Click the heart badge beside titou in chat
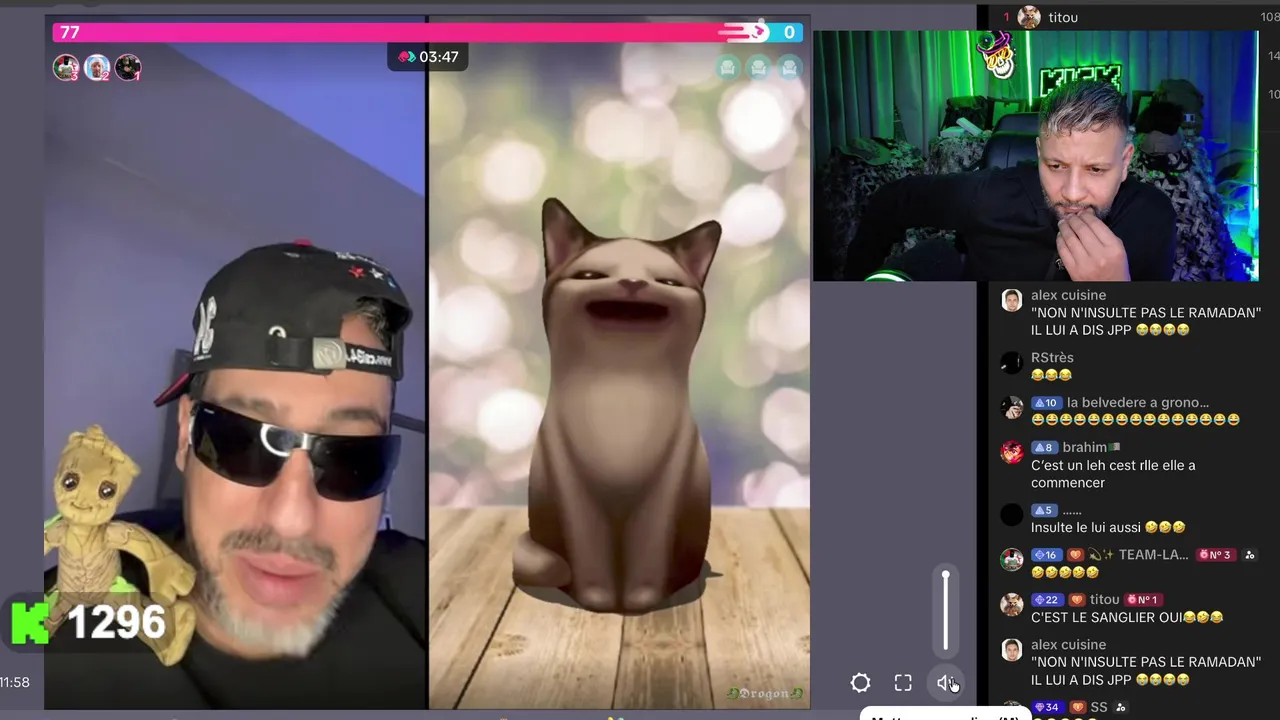Screen dimensions: 1280x720 1076,599
